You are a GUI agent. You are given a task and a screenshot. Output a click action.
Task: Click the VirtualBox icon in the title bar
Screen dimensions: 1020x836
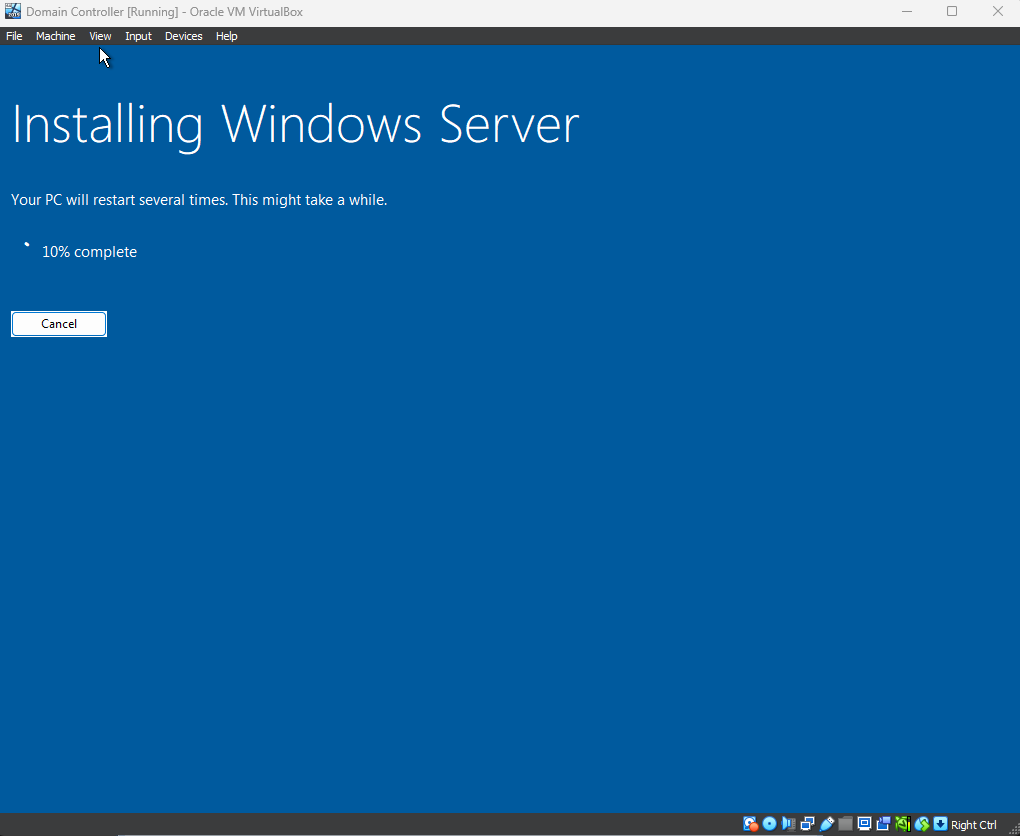13,12
